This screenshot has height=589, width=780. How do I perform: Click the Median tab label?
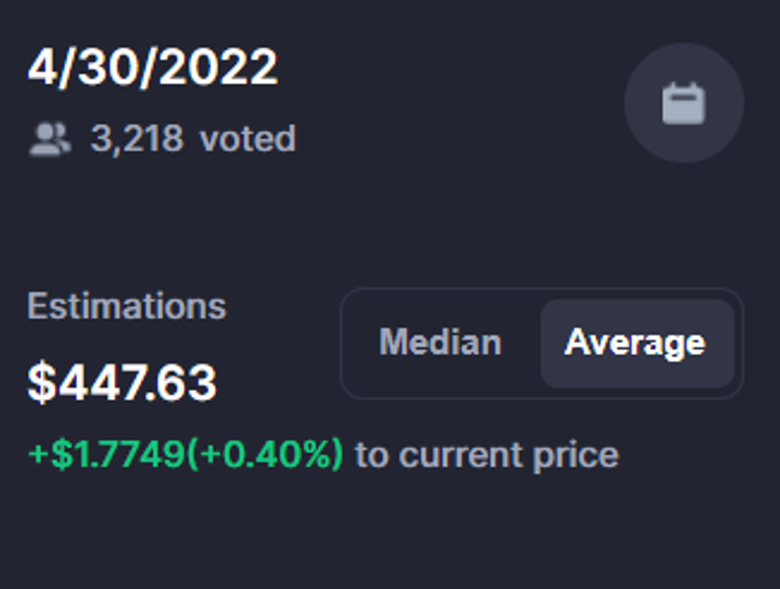[x=440, y=343]
